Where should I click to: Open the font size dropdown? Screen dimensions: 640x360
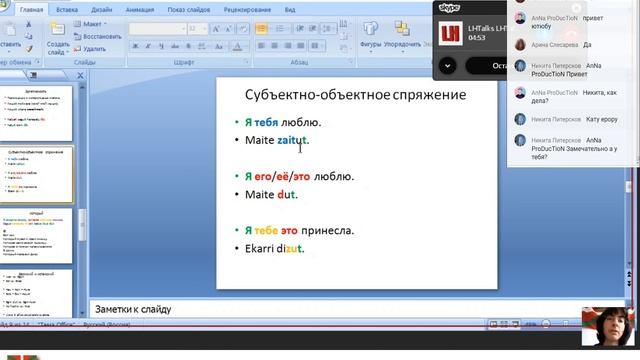[x=204, y=29]
